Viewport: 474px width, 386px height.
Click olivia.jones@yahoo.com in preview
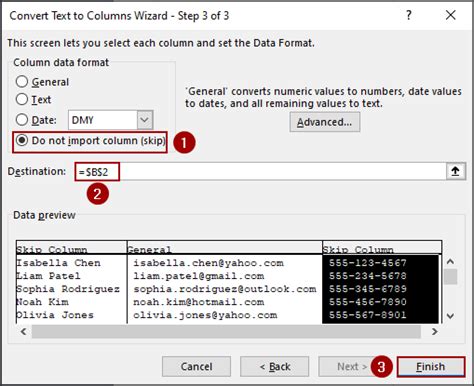pos(205,315)
